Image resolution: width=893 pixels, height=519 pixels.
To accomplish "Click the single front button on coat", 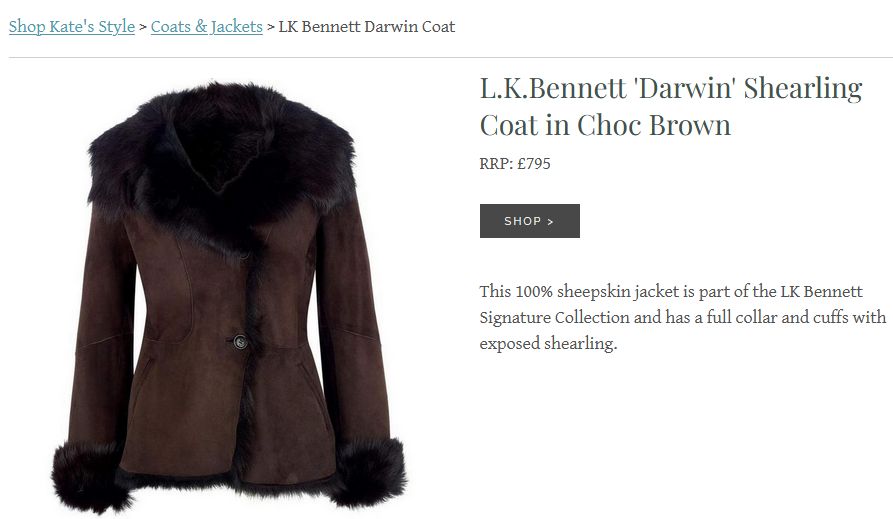I will [240, 342].
